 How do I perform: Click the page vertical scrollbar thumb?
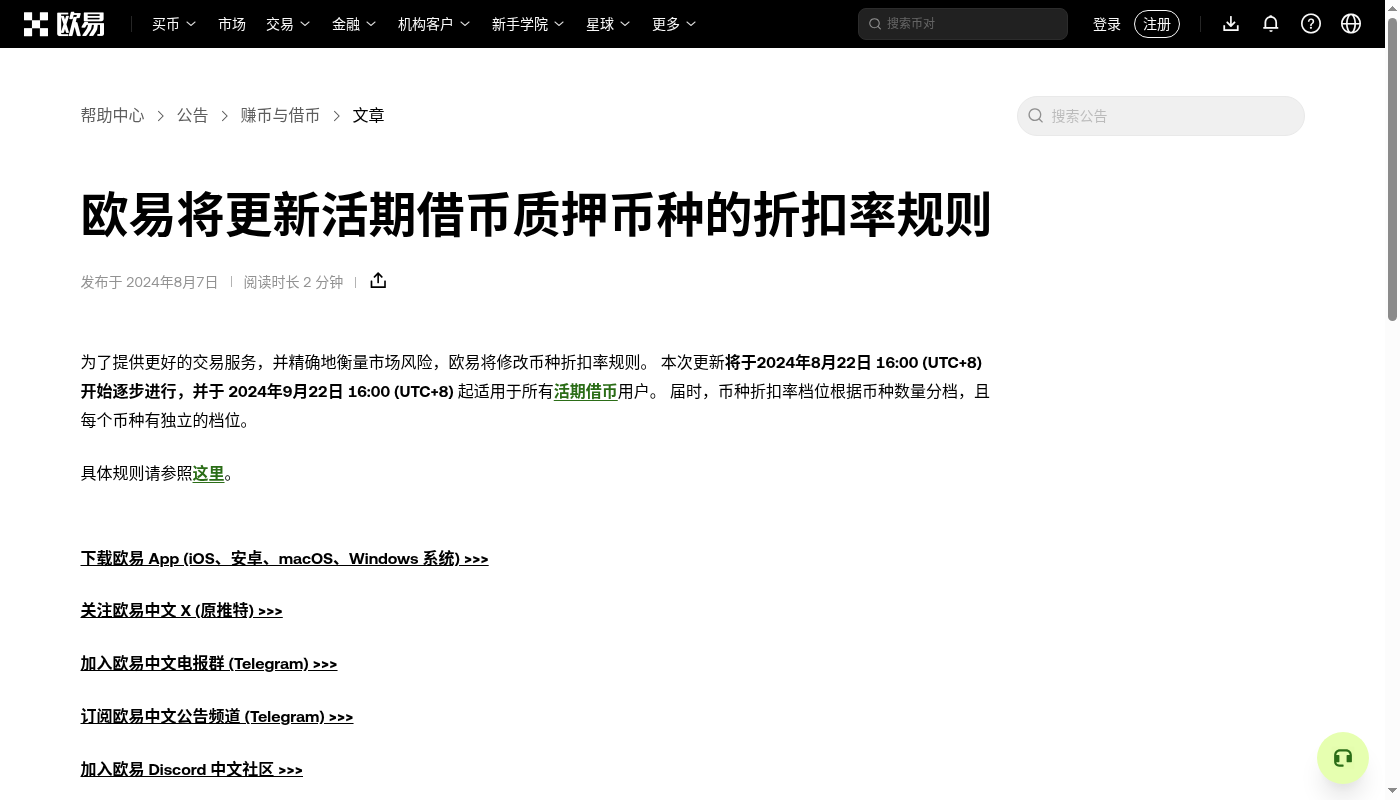coord(1392,170)
